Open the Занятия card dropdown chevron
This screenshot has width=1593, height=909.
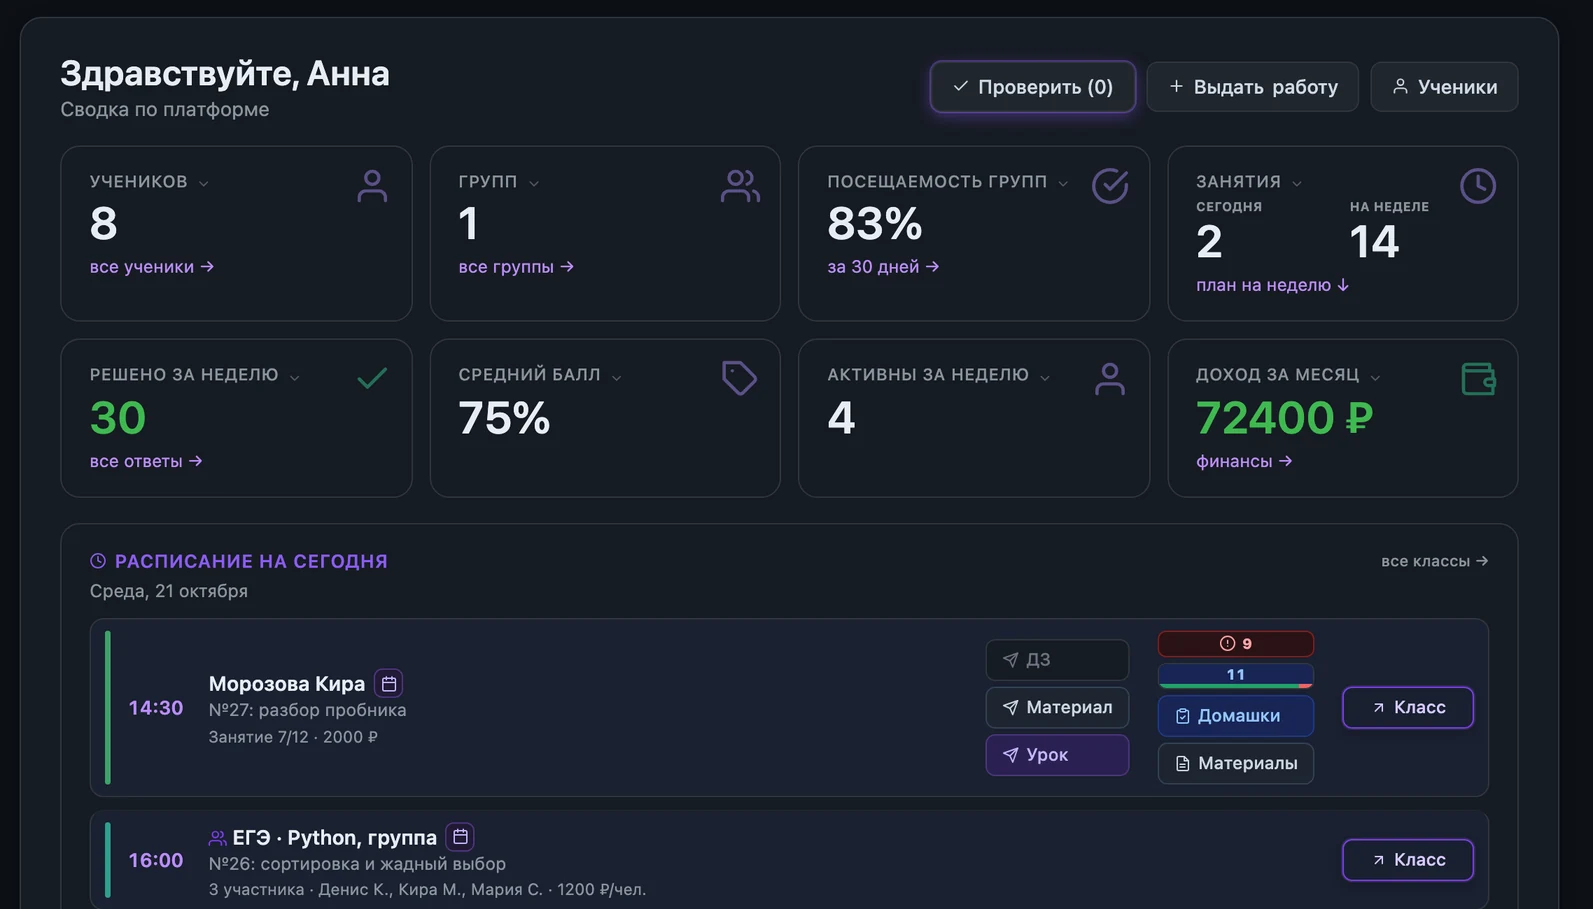tap(1297, 183)
